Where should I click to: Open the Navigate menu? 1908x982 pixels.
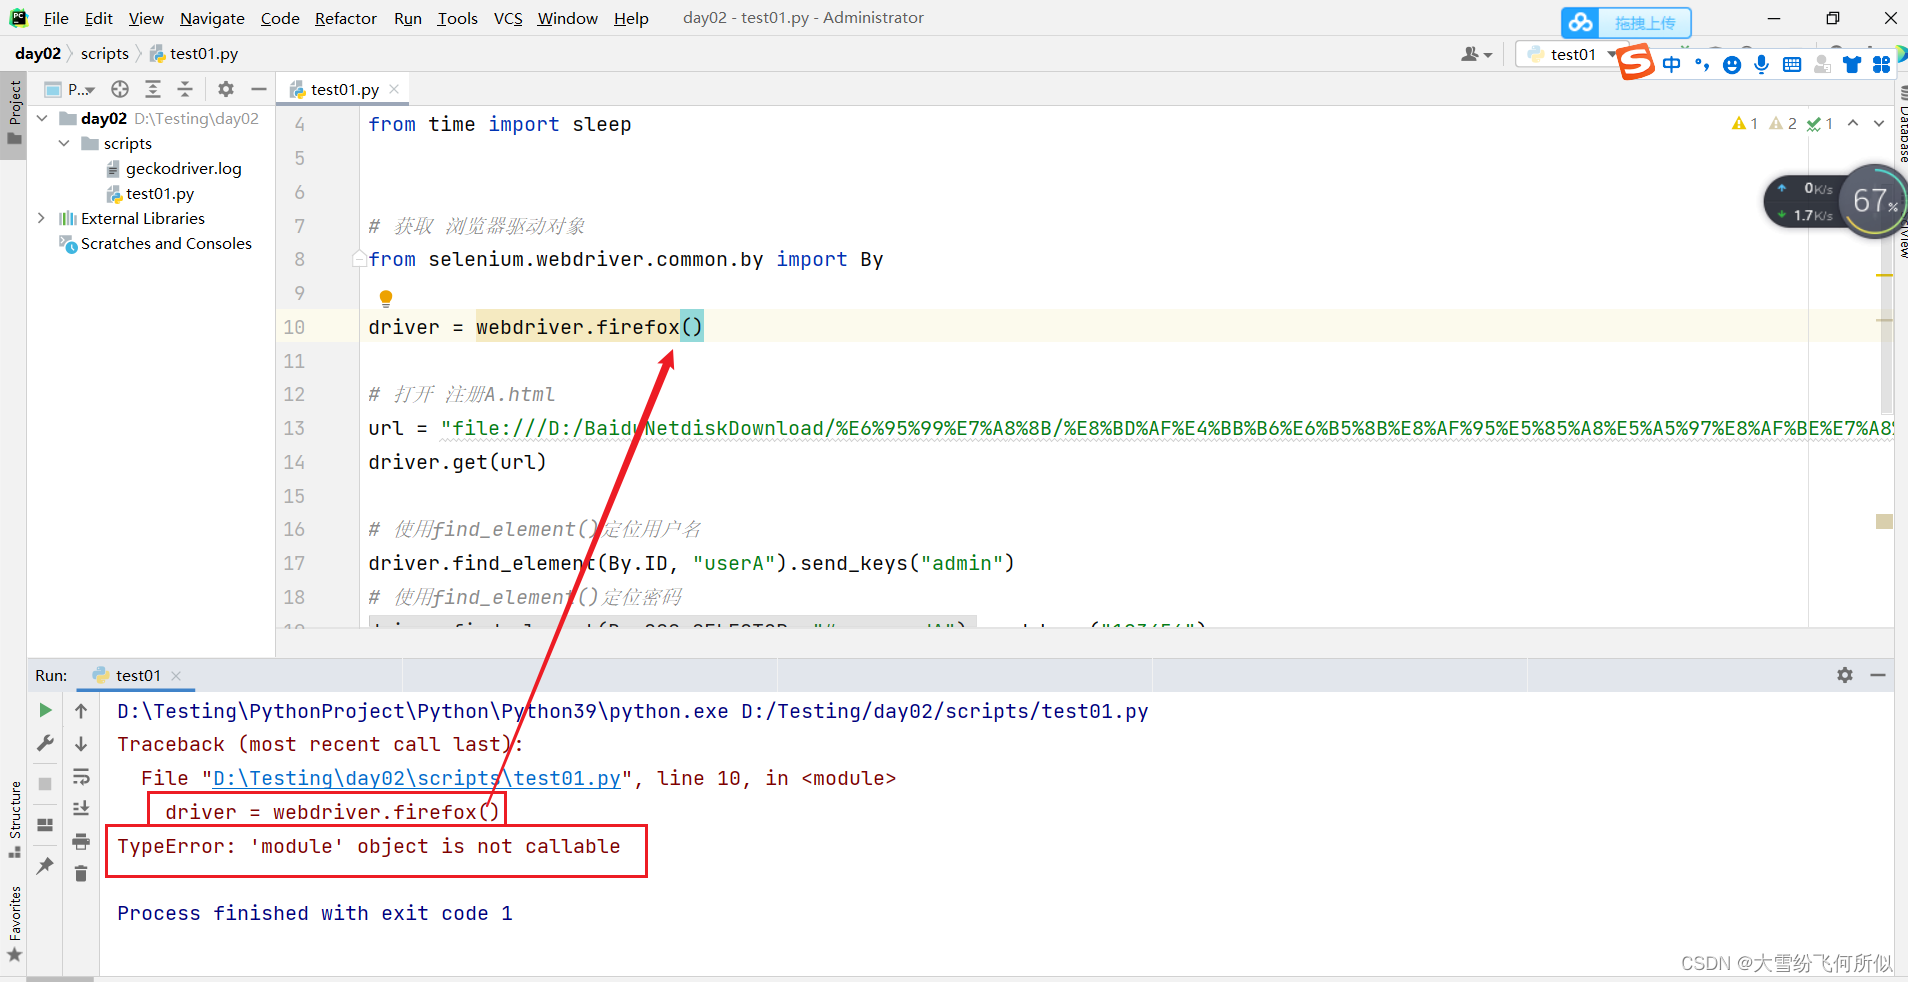click(x=212, y=18)
